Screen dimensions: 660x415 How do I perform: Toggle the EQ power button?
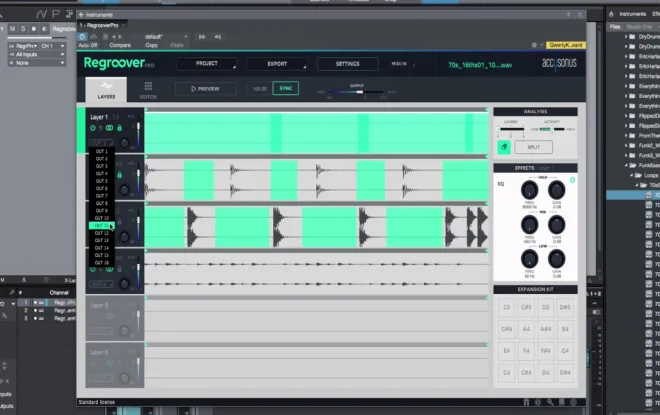click(572, 180)
